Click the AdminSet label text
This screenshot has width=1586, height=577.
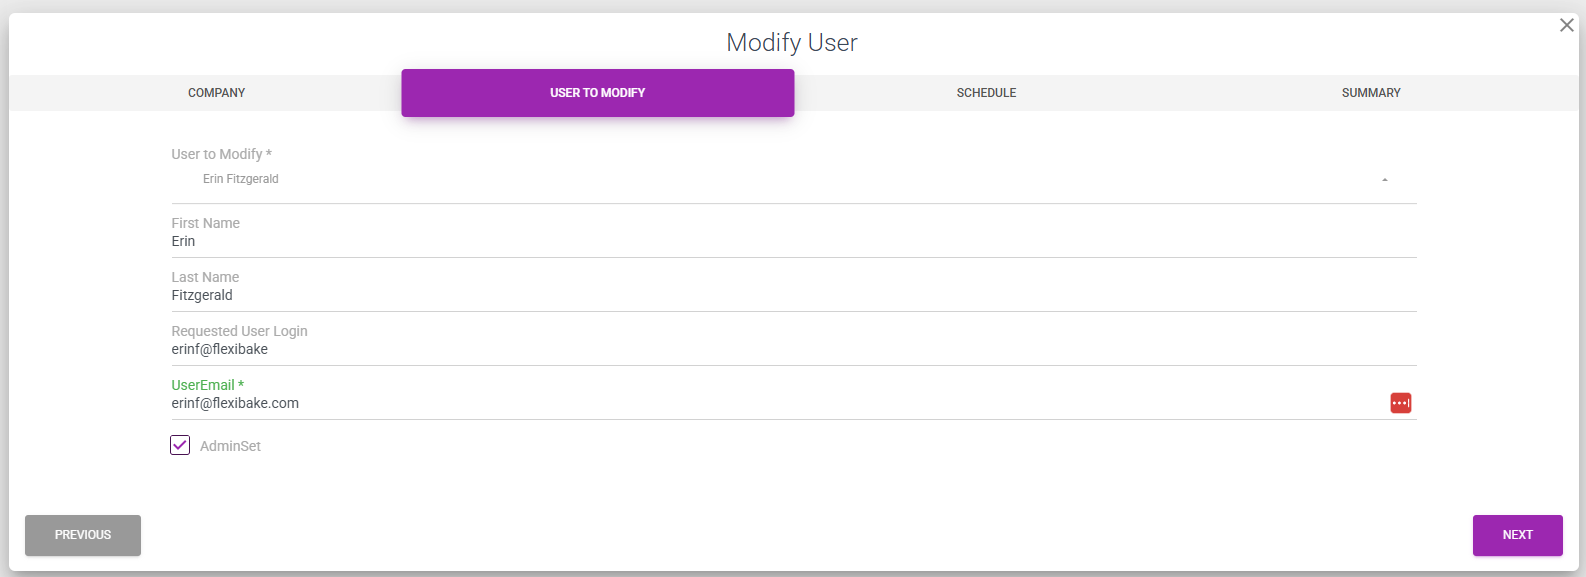(230, 446)
